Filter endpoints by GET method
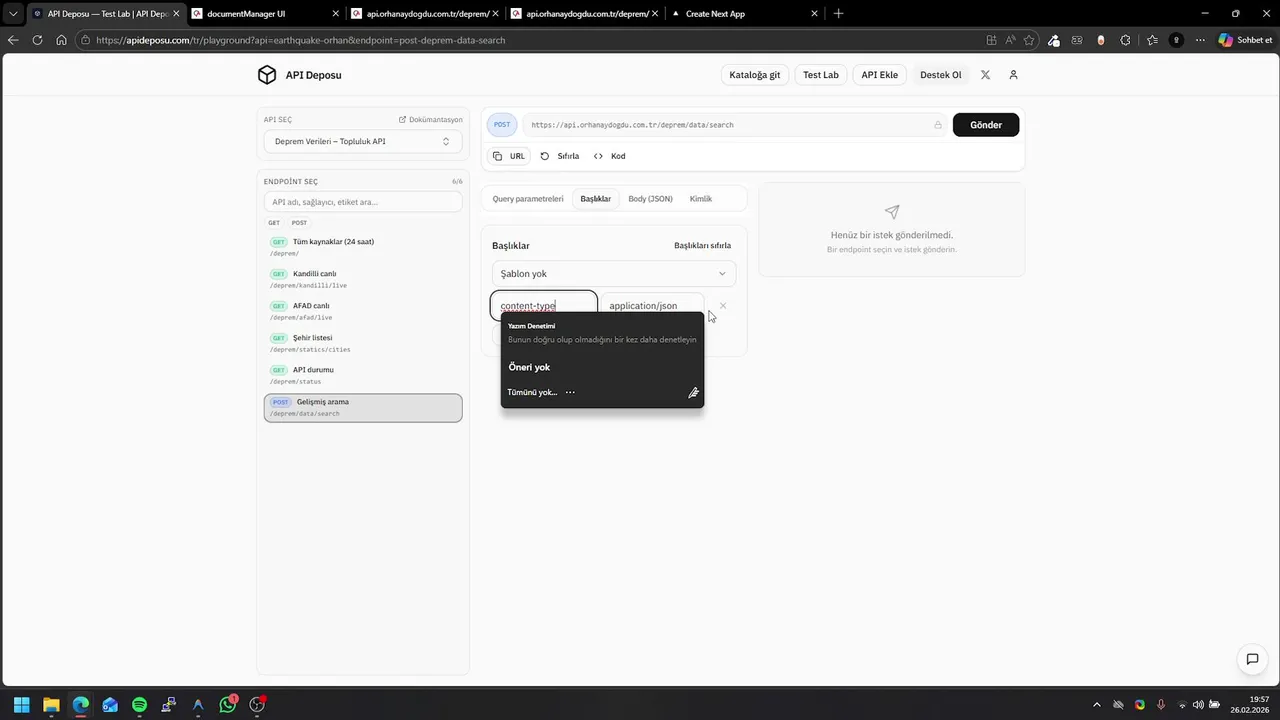 click(274, 222)
